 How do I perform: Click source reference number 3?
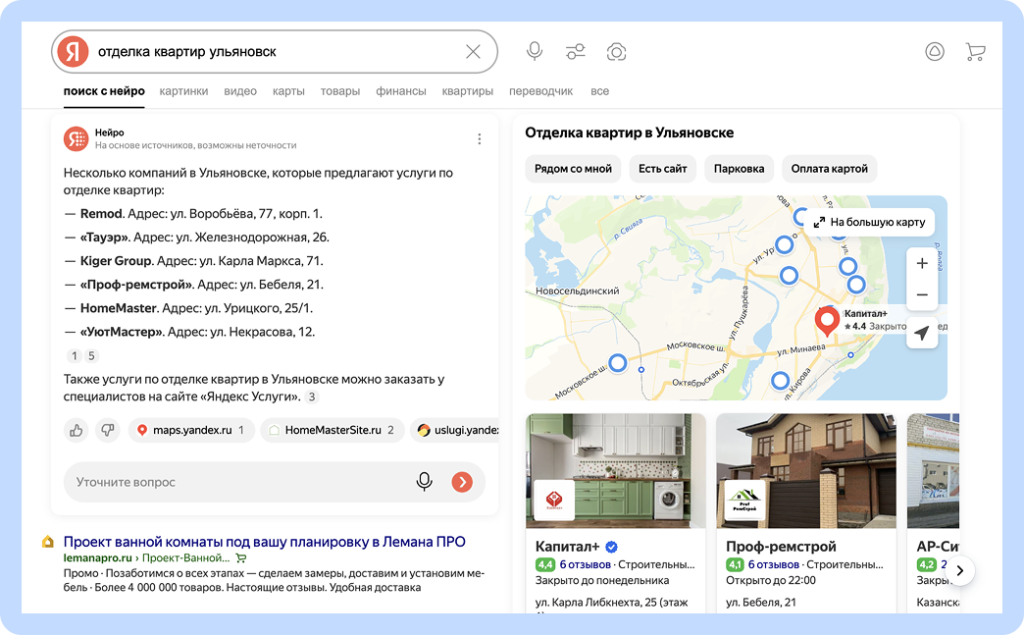pyautogui.click(x=312, y=397)
